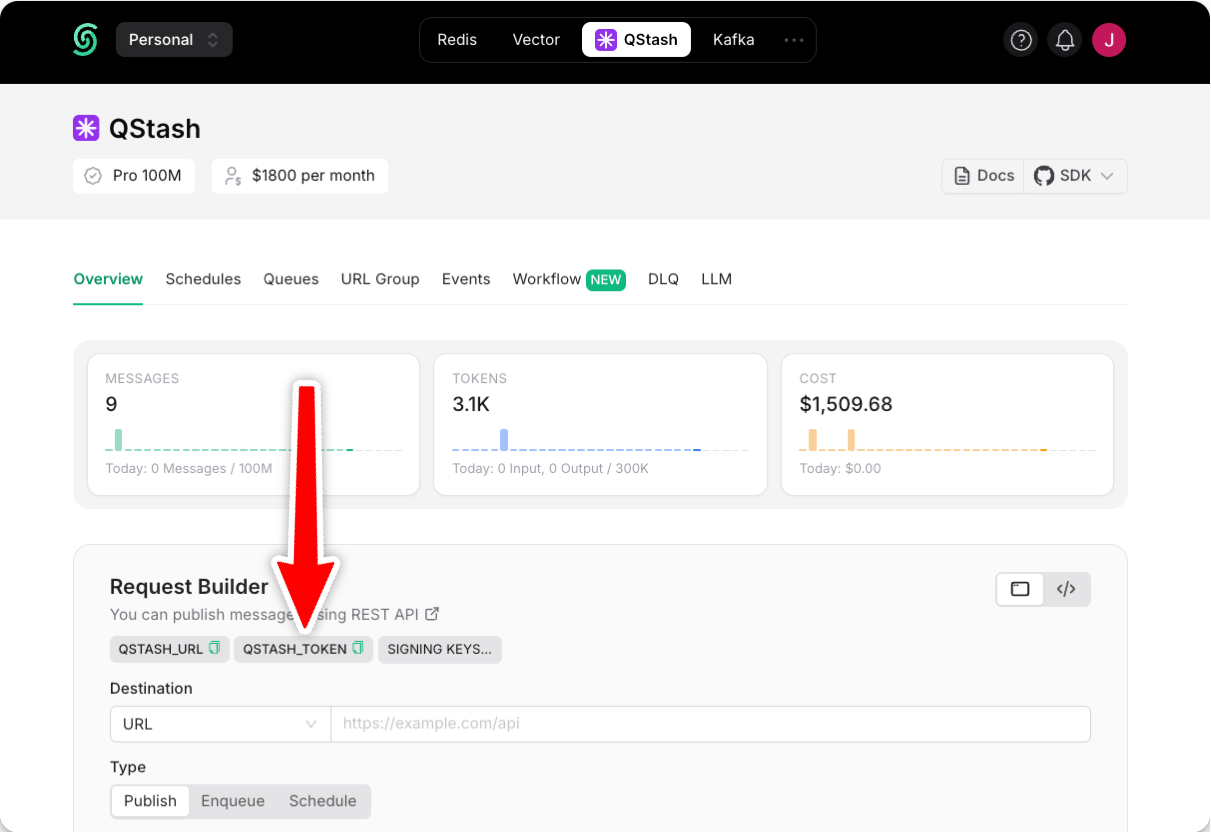Select the Publish type option
Viewport: 1211px width, 833px height.
(x=150, y=801)
